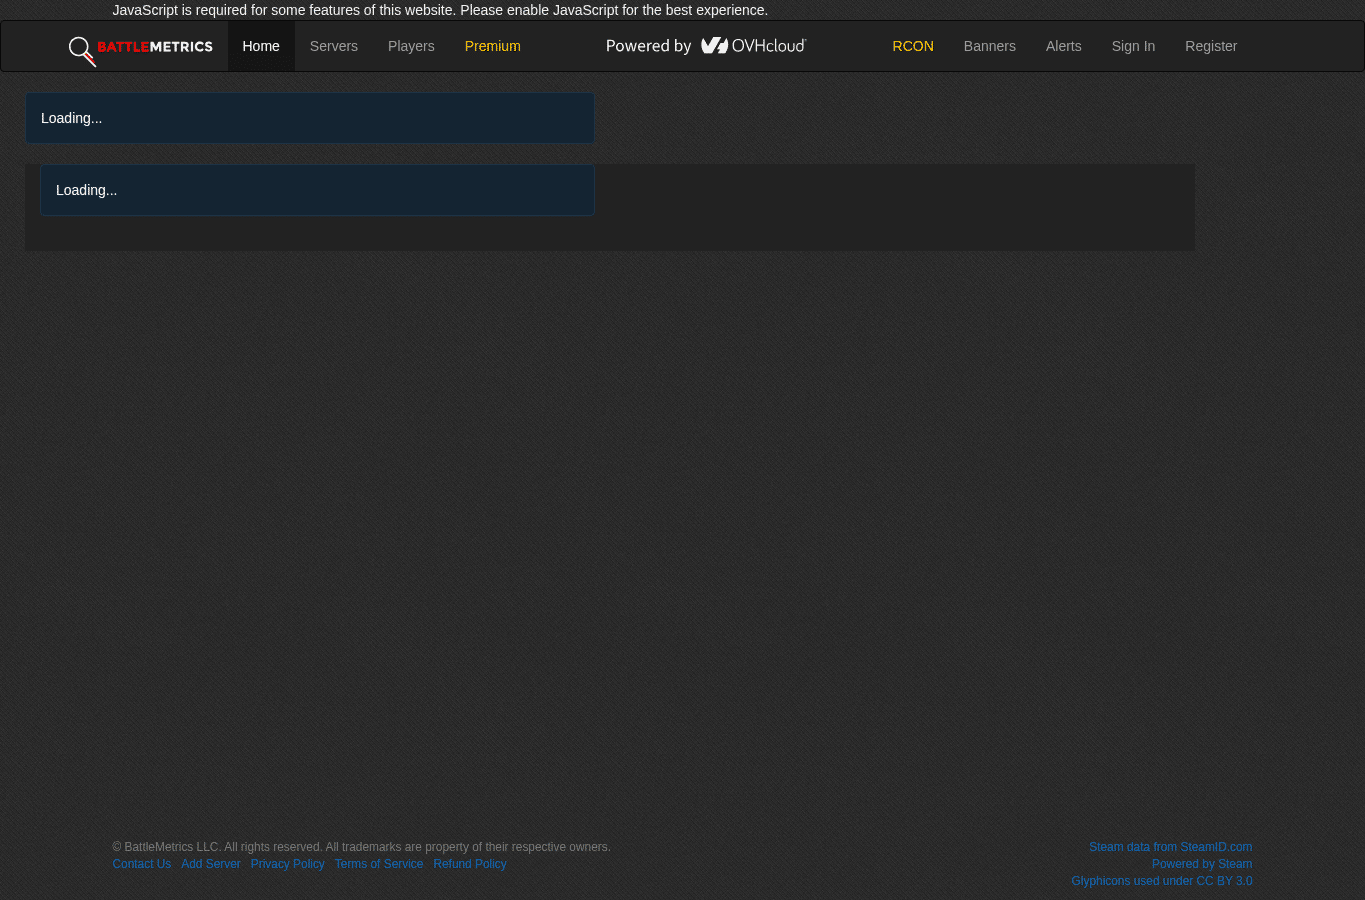Screen dimensions: 1365x900
Task: Open Glyphicons CC BY 3.0 link
Action: pos(1162,881)
